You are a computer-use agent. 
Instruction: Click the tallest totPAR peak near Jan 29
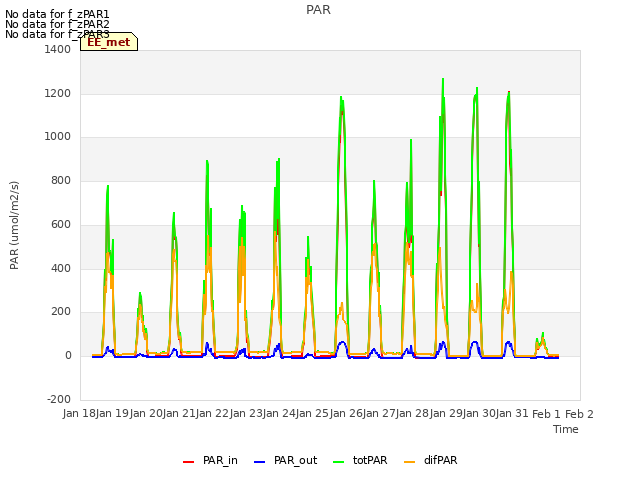443,80
